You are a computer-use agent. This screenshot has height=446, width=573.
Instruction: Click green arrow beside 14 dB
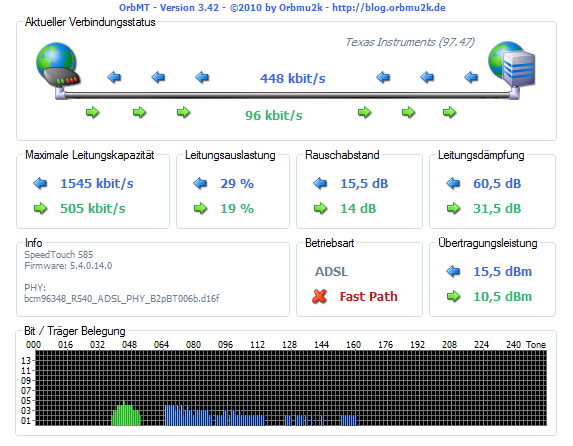(x=320, y=208)
